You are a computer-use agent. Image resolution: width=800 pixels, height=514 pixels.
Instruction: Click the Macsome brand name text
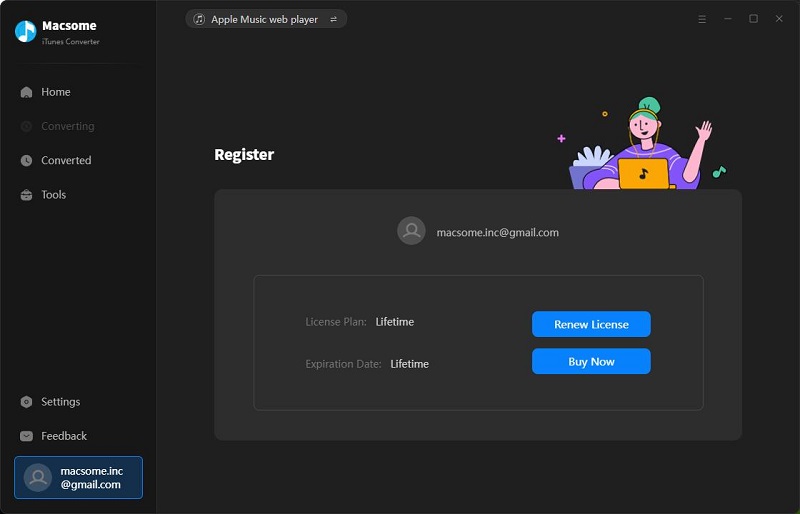coord(69,26)
